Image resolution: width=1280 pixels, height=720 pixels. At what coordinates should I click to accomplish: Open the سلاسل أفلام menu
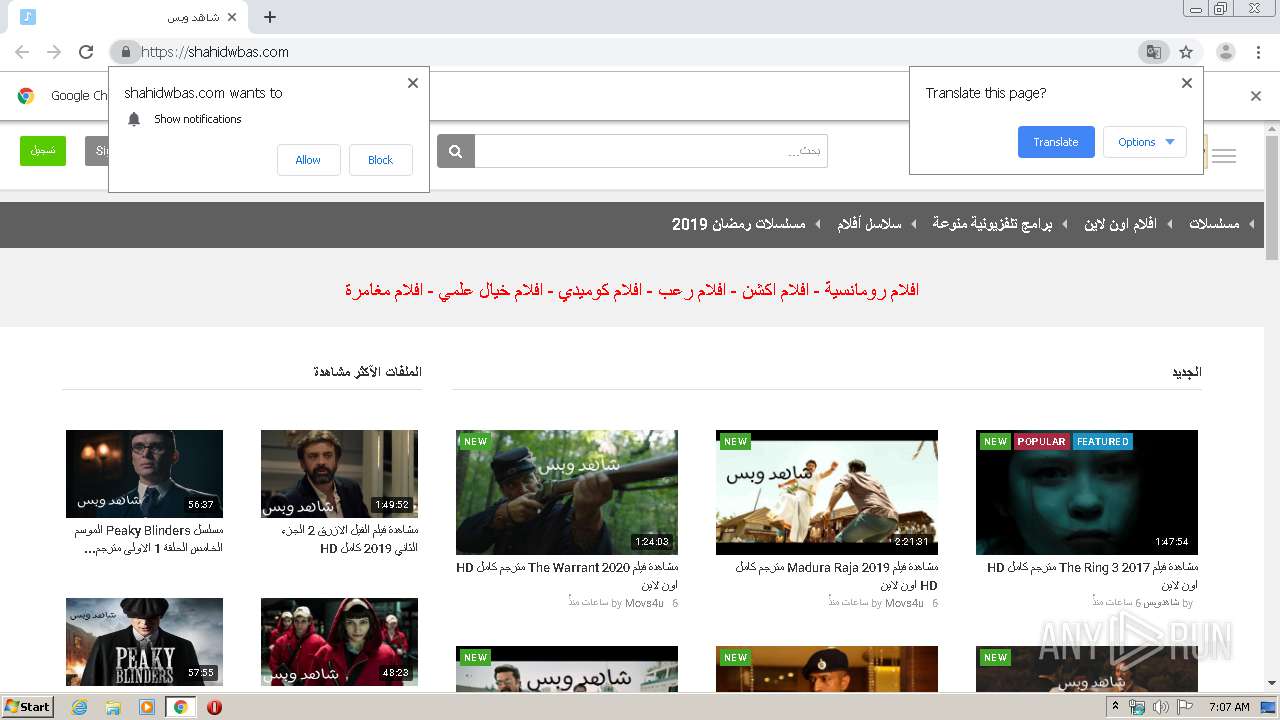(x=869, y=224)
